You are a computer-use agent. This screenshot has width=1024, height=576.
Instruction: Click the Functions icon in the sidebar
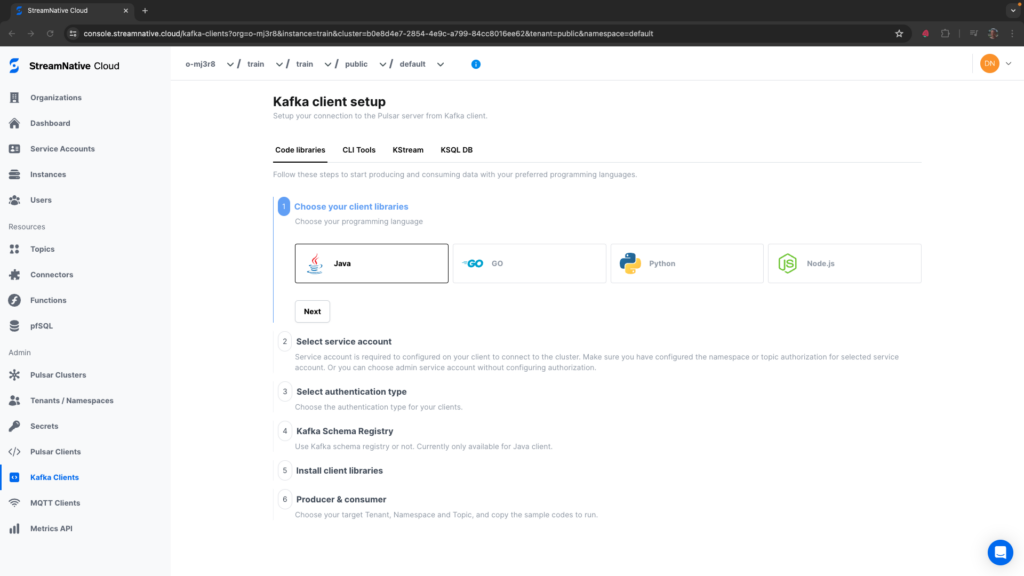[14, 300]
